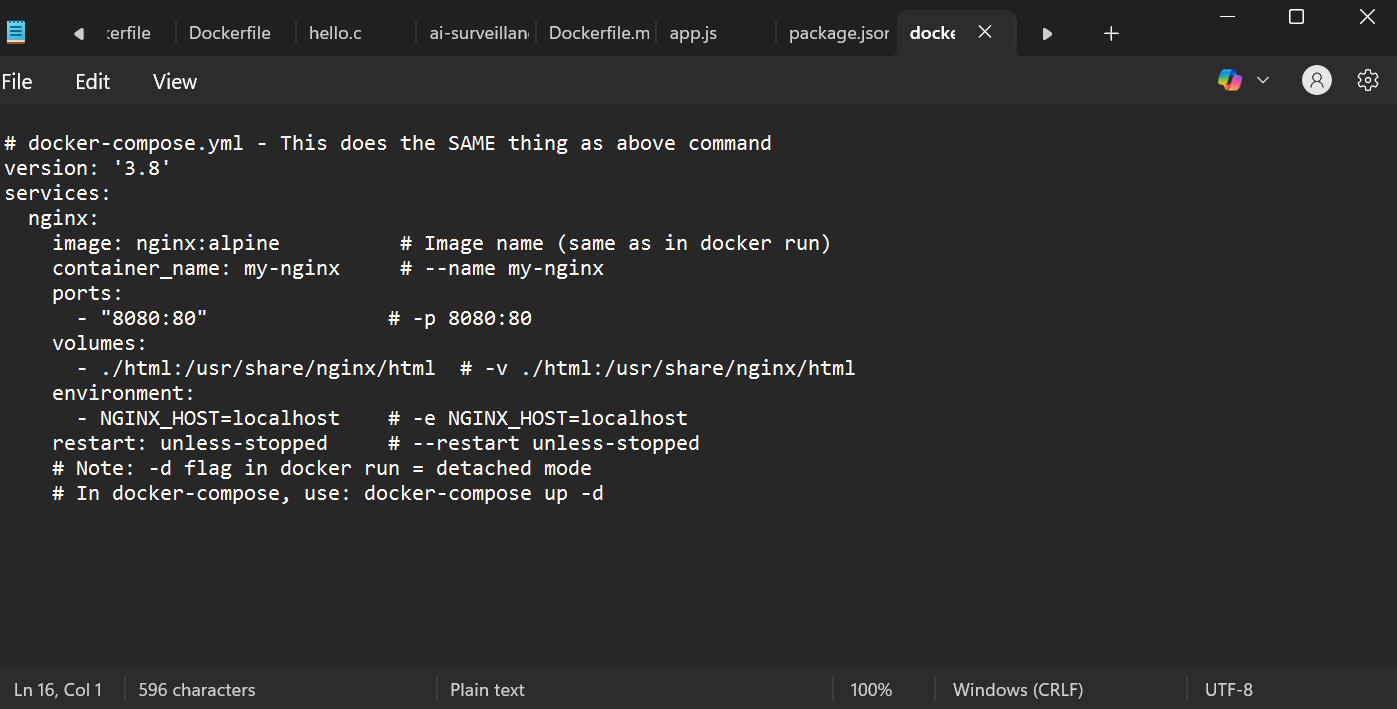Click the Notepad app icon
The image size is (1397, 709).
pos(16,33)
